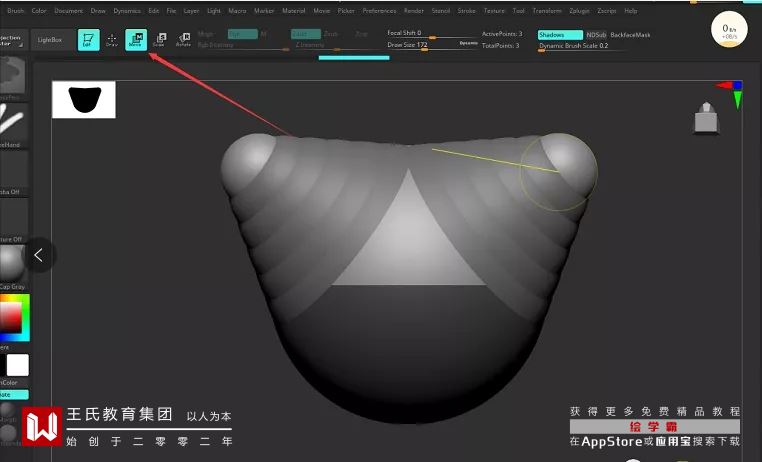Open the Zscript menu

[x=606, y=11]
